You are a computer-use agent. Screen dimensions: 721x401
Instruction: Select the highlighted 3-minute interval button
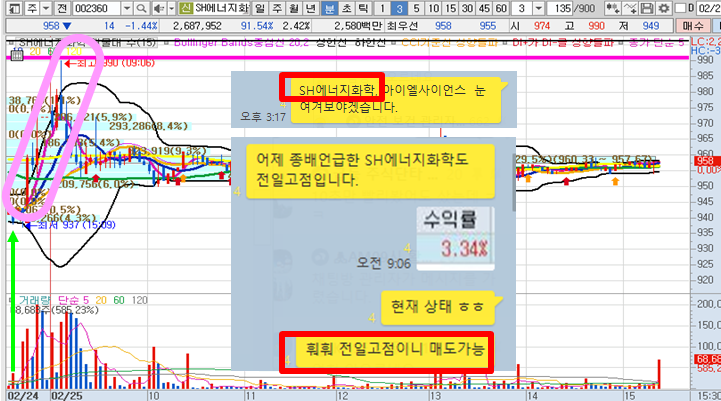[x=399, y=8]
